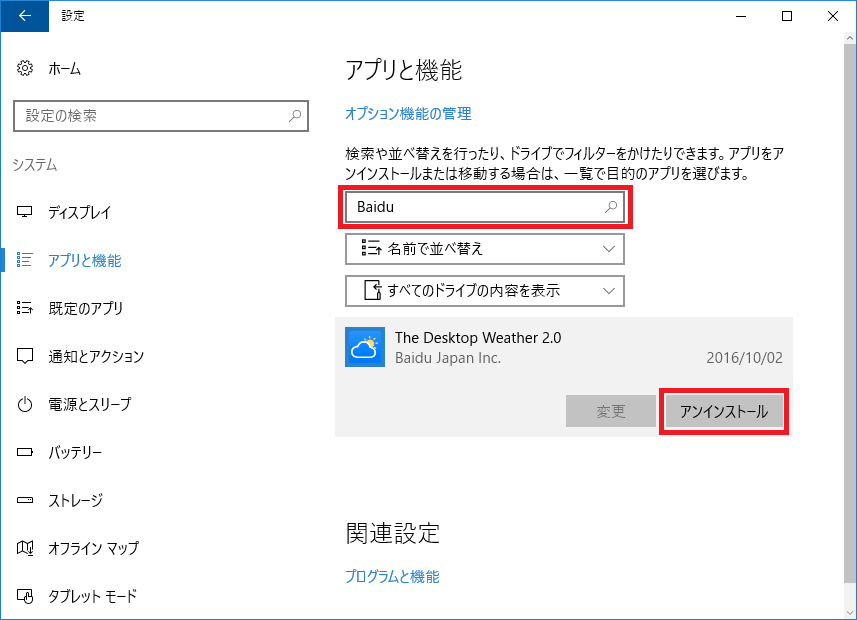857x620 pixels.
Task: Click the Display monitor icon
Action: click(x=25, y=212)
